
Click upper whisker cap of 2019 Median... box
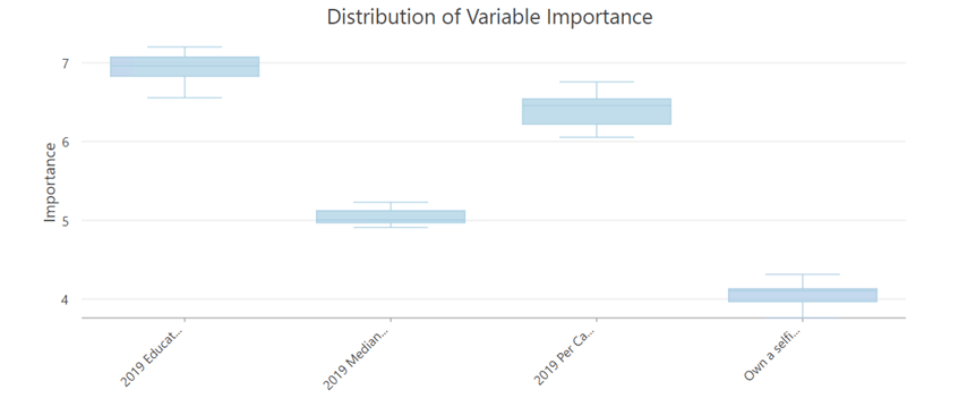[x=391, y=202]
